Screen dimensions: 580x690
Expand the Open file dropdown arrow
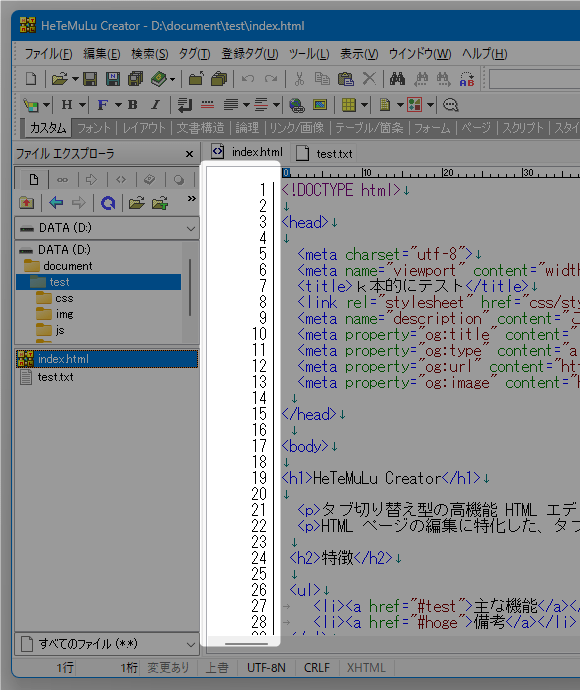75,80
